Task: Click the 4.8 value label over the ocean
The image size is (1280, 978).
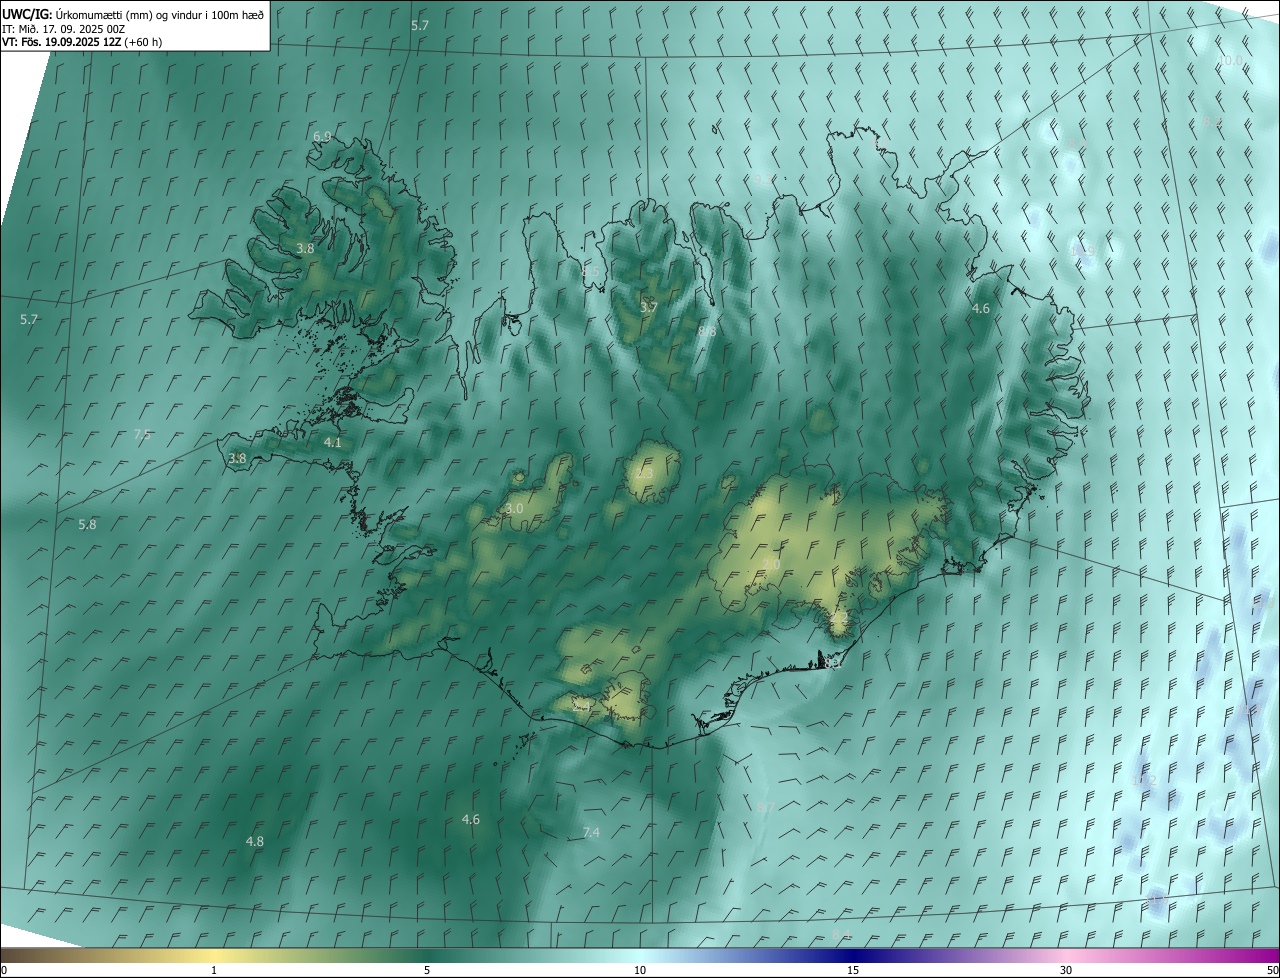Action: 255,841
